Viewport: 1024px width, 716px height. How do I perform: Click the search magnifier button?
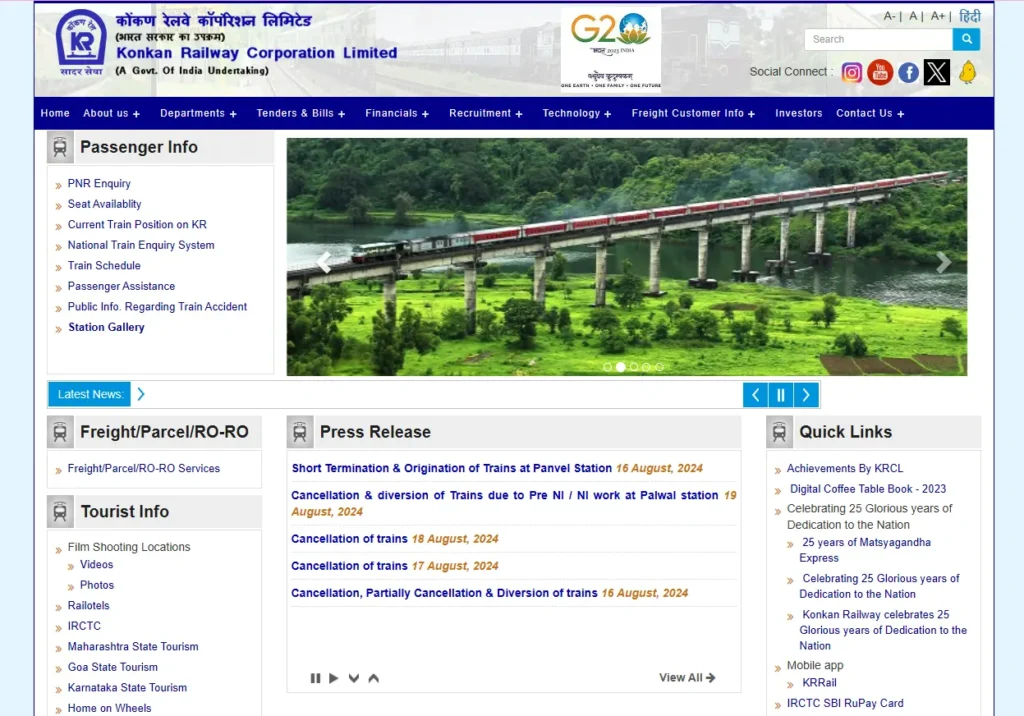coord(966,39)
